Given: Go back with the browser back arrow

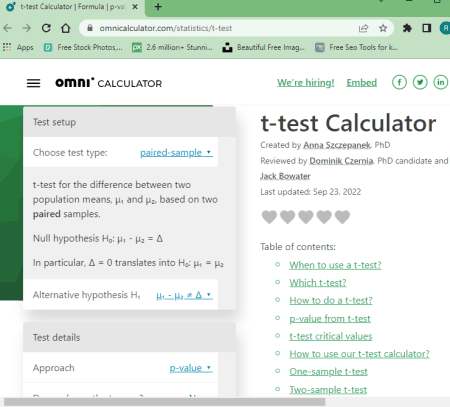Looking at the screenshot, I should pos(8,28).
